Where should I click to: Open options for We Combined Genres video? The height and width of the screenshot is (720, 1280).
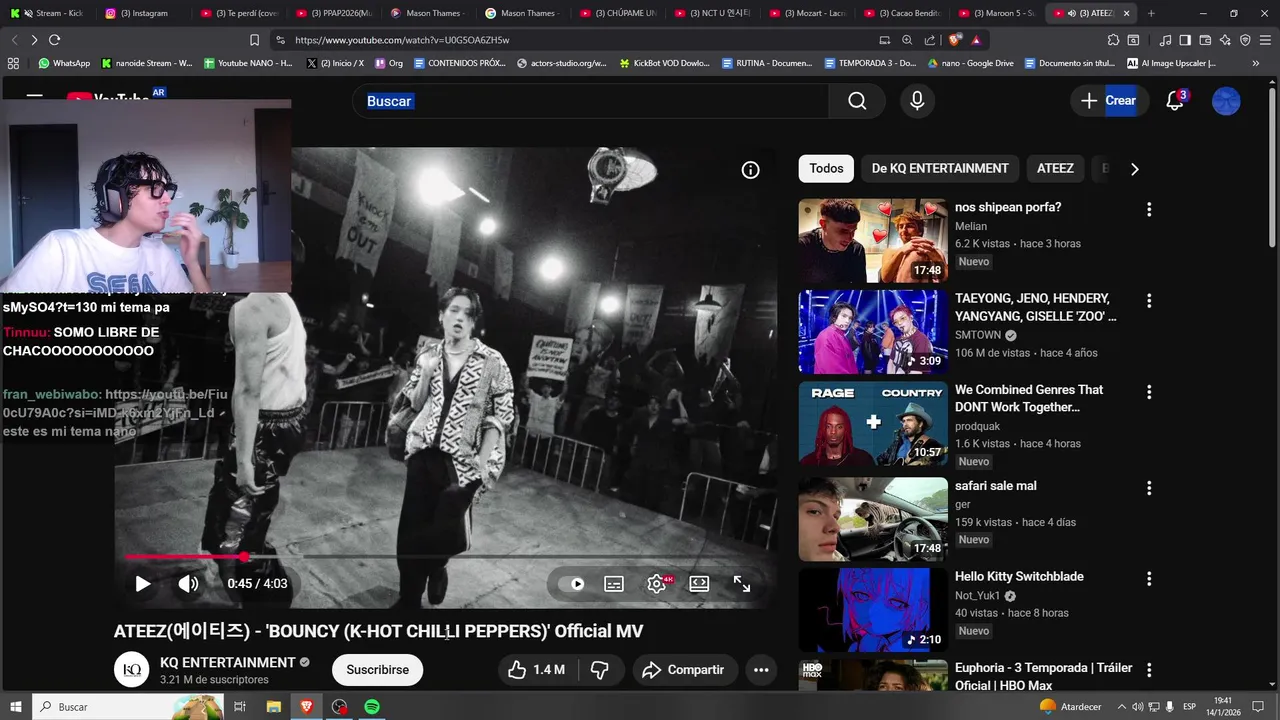click(1149, 391)
